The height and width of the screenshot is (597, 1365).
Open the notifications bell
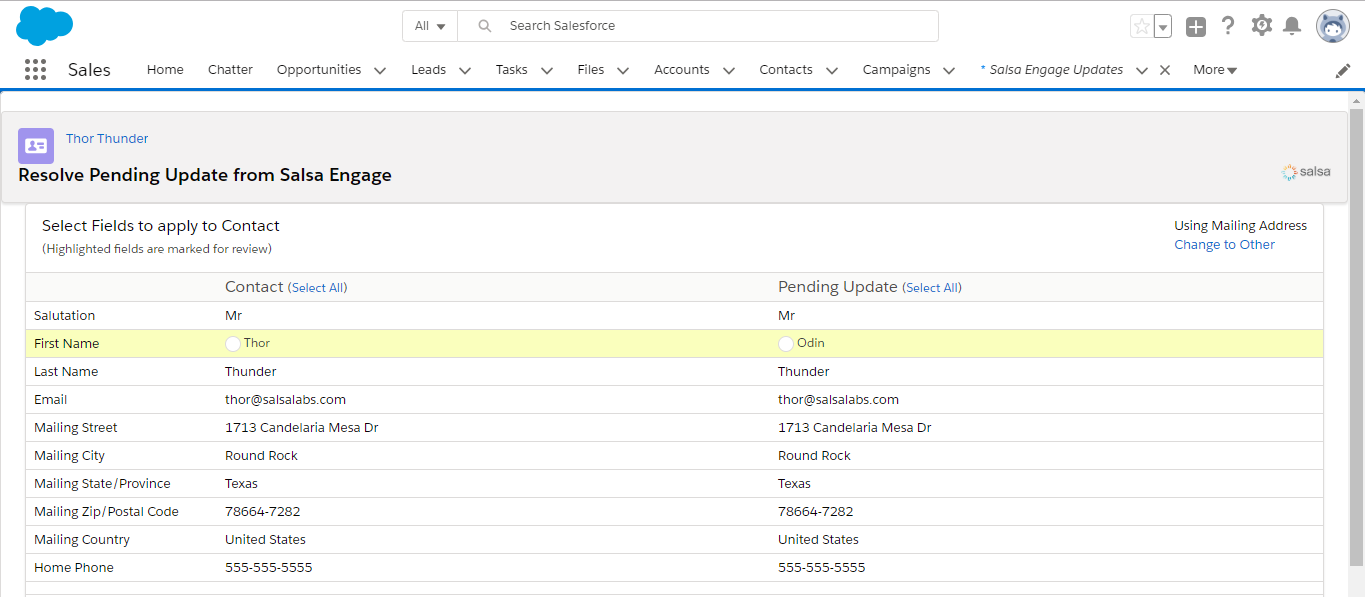coord(1292,26)
